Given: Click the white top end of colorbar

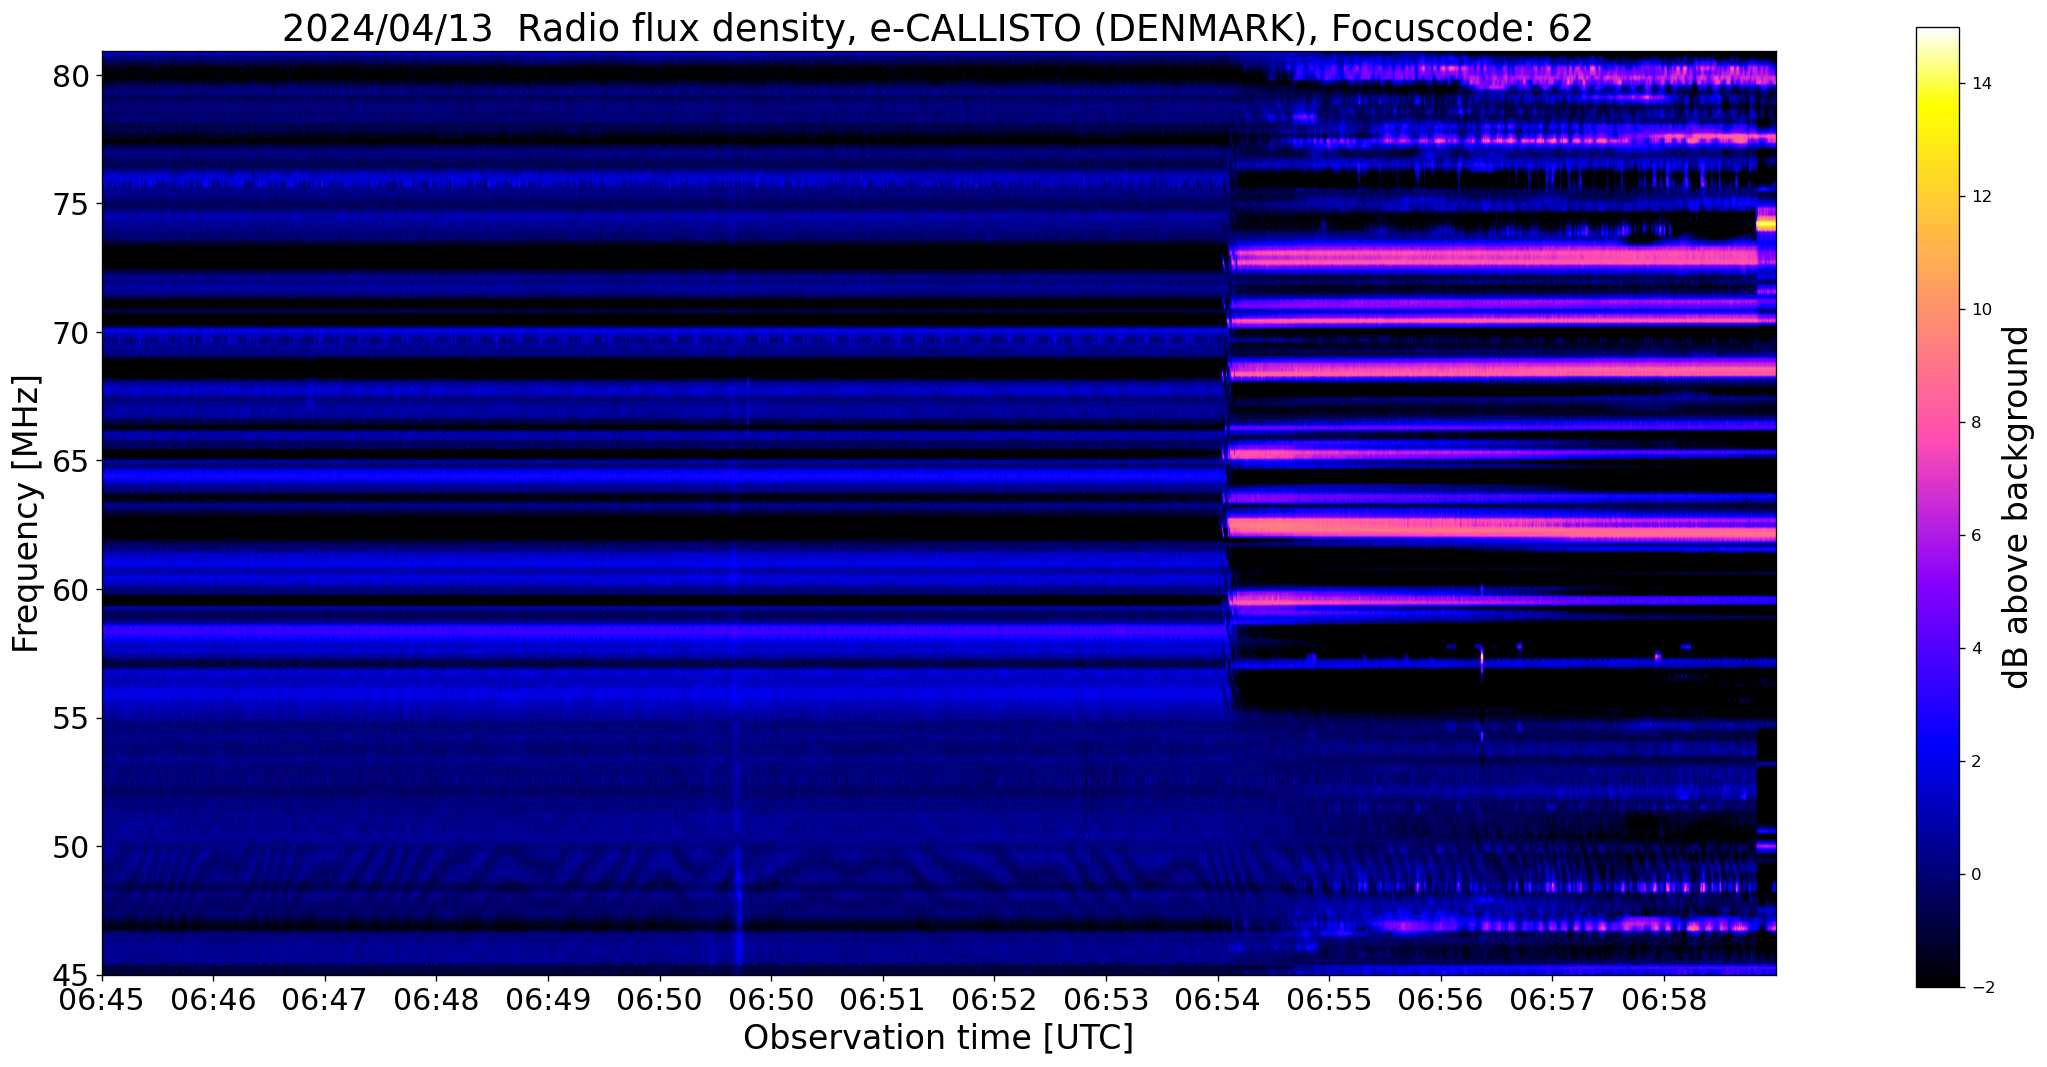Looking at the screenshot, I should tap(1937, 33).
